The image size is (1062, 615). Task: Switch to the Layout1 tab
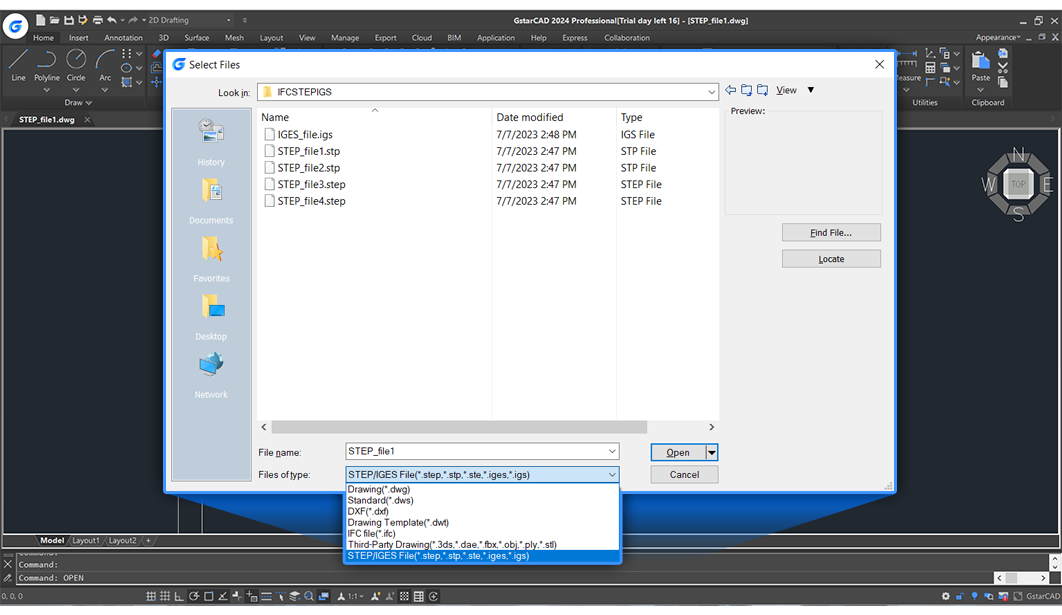[86, 540]
